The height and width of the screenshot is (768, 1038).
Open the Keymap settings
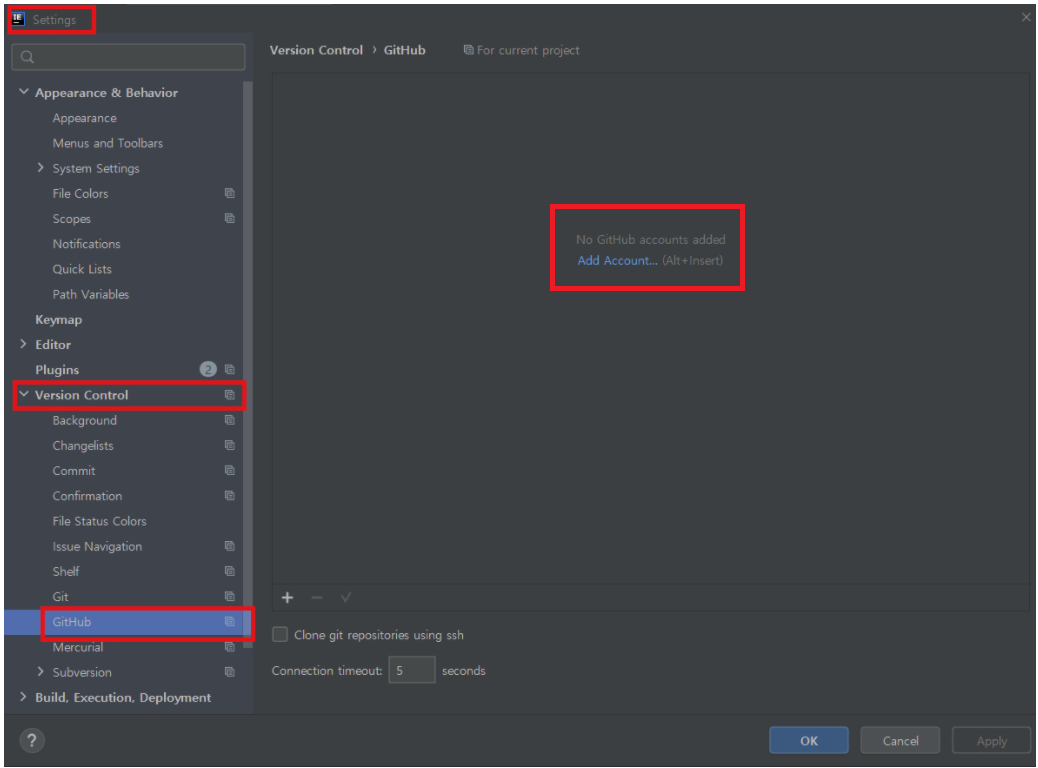pyautogui.click(x=59, y=319)
